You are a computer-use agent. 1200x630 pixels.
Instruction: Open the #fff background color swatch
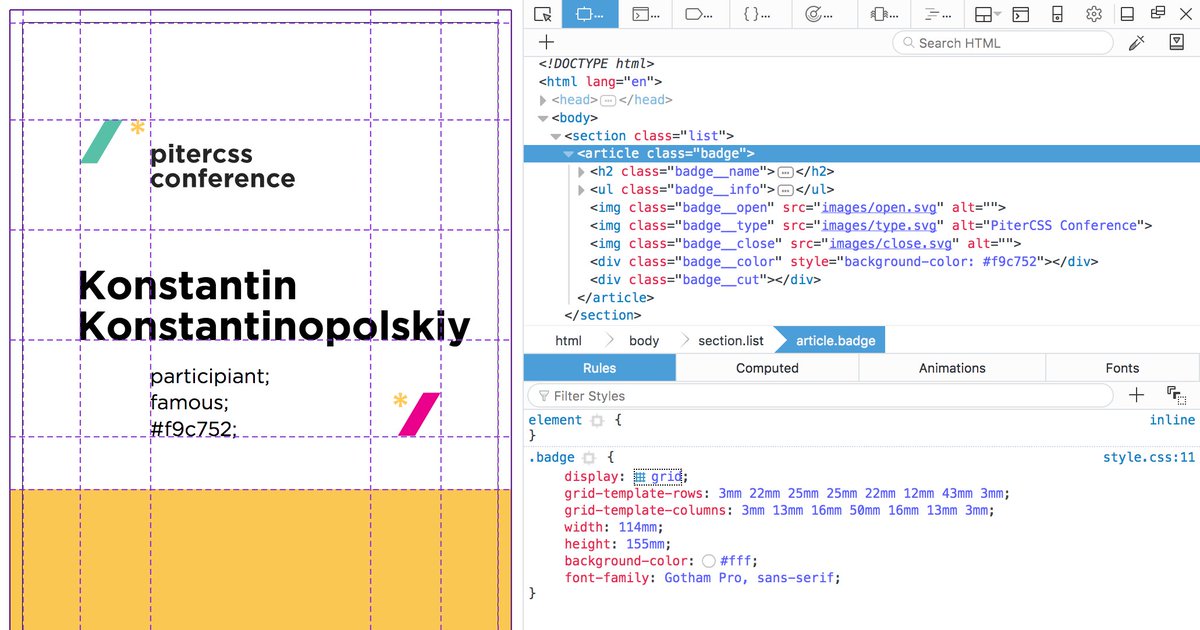point(709,562)
